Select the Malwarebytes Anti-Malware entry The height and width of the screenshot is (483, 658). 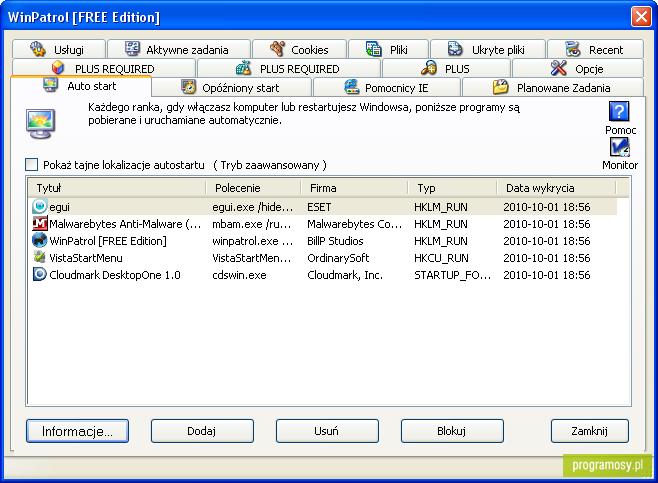pos(323,224)
